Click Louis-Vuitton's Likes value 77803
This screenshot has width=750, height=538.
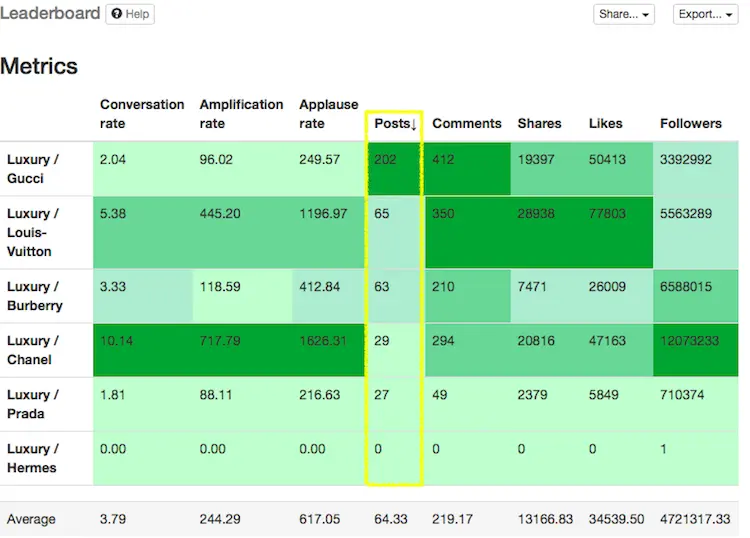coord(607,213)
